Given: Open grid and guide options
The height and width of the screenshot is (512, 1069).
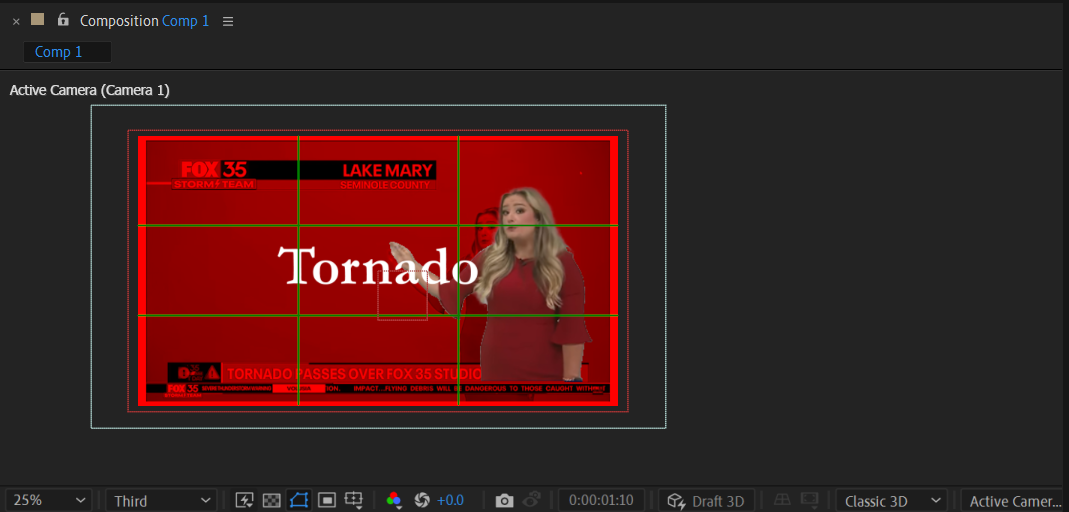Looking at the screenshot, I should (354, 500).
